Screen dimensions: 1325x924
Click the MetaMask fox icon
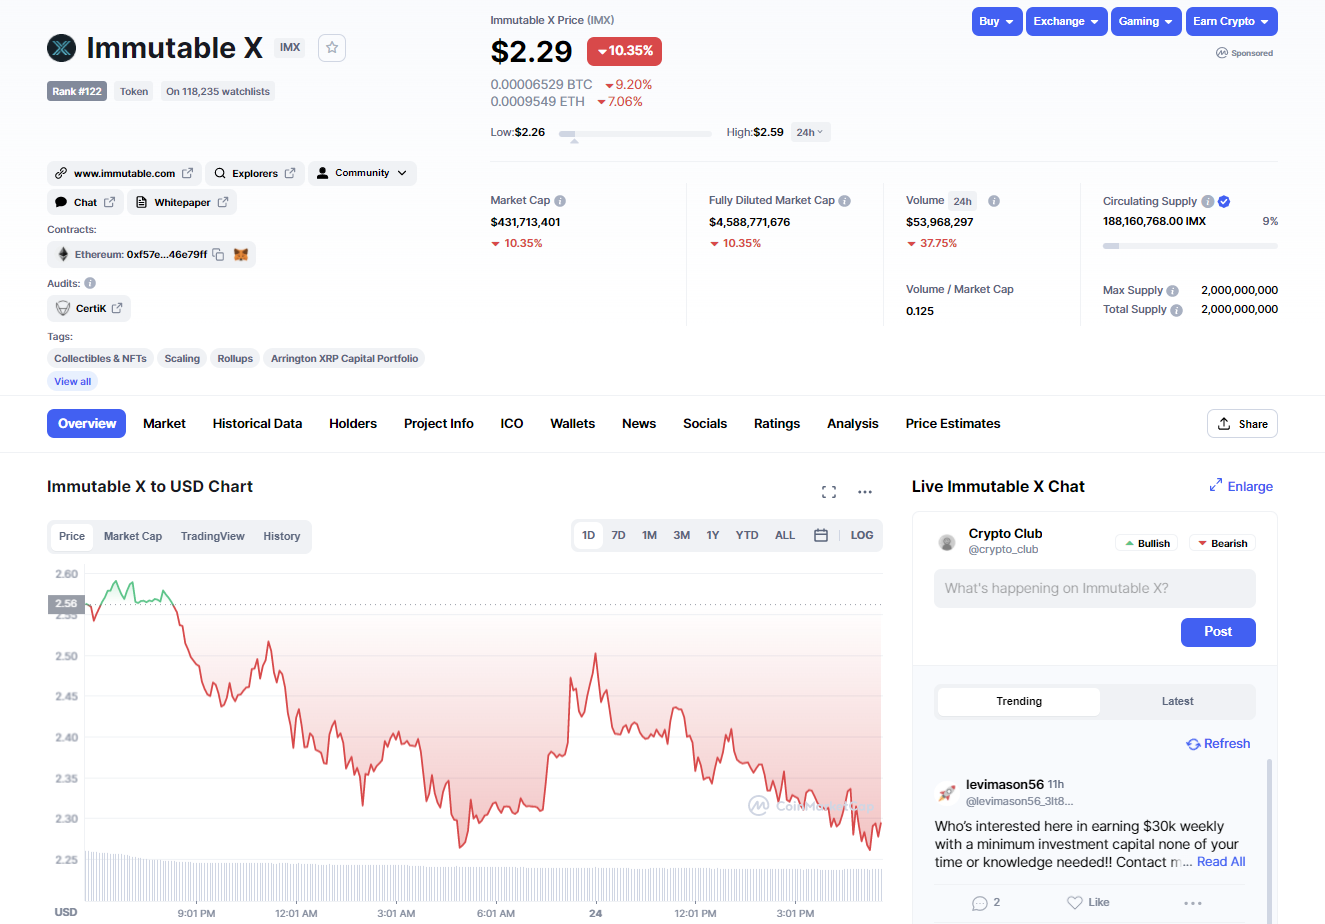(241, 255)
